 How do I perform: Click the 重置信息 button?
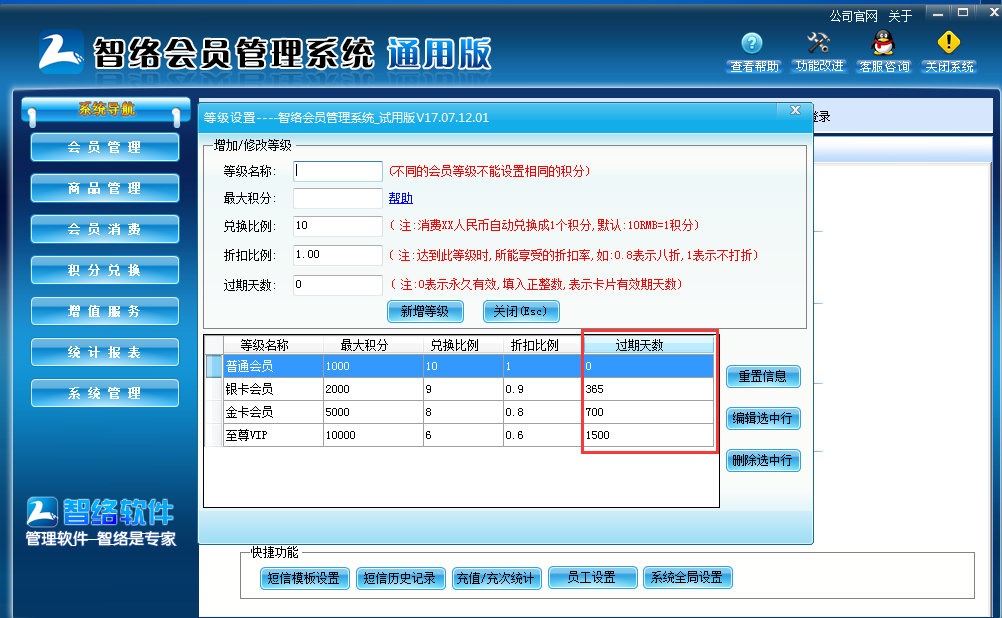coord(763,377)
